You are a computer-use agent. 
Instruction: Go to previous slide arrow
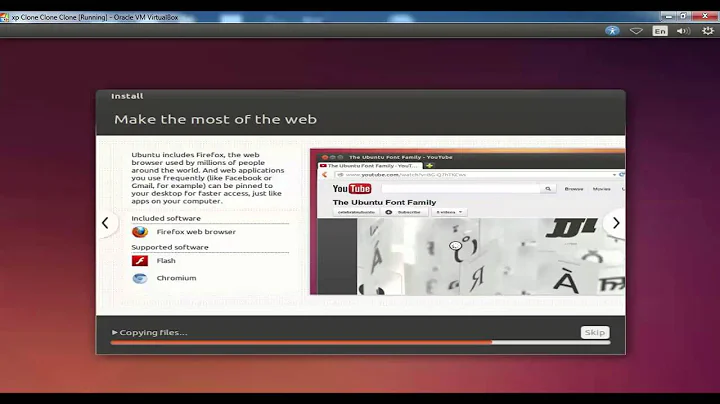105,223
